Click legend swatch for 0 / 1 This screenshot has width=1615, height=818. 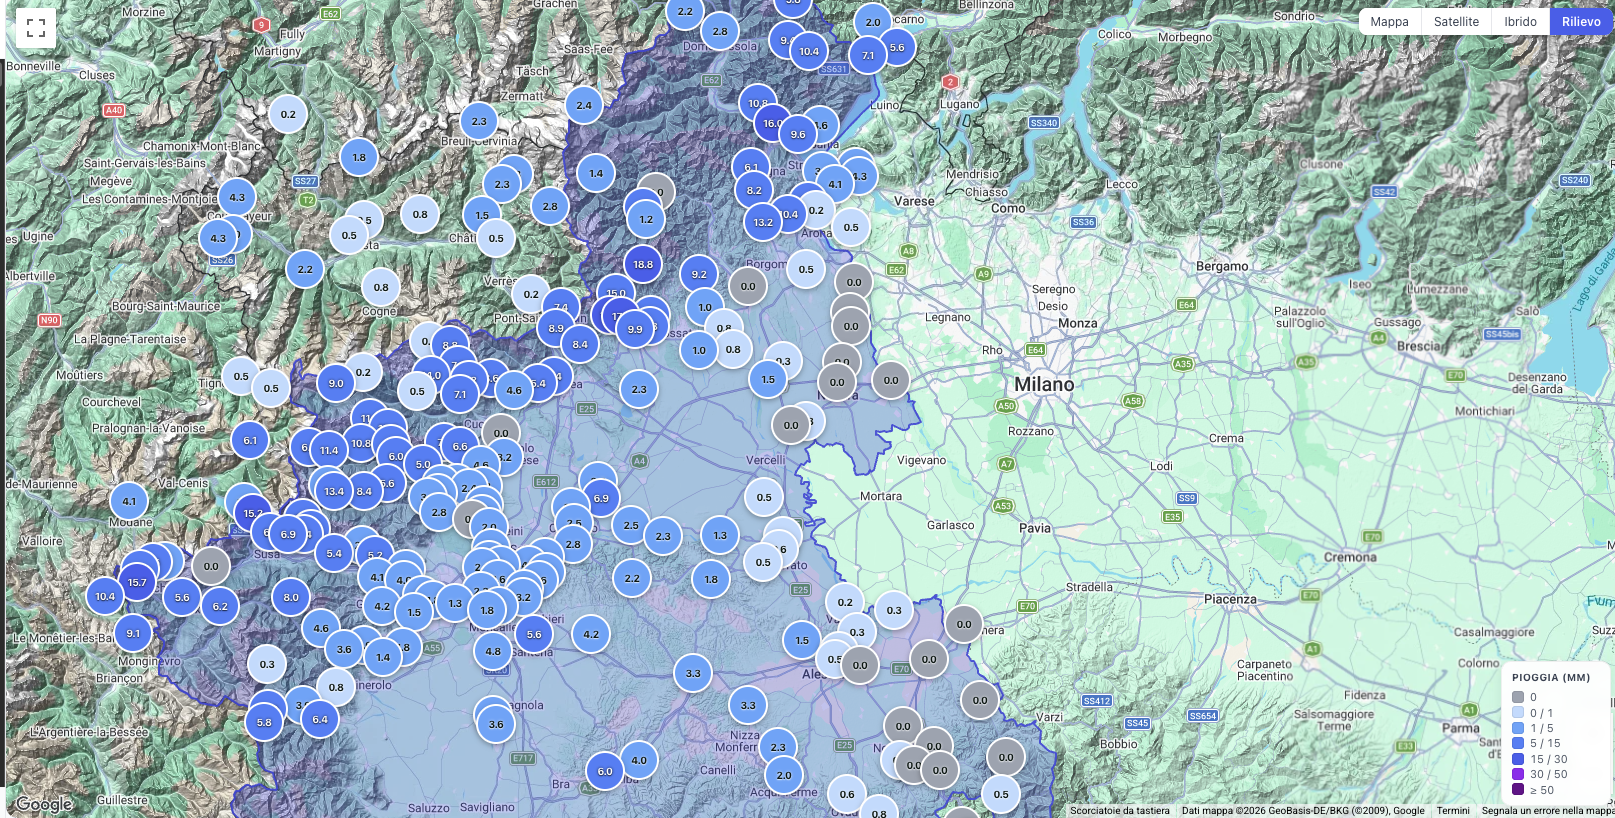pos(1518,713)
